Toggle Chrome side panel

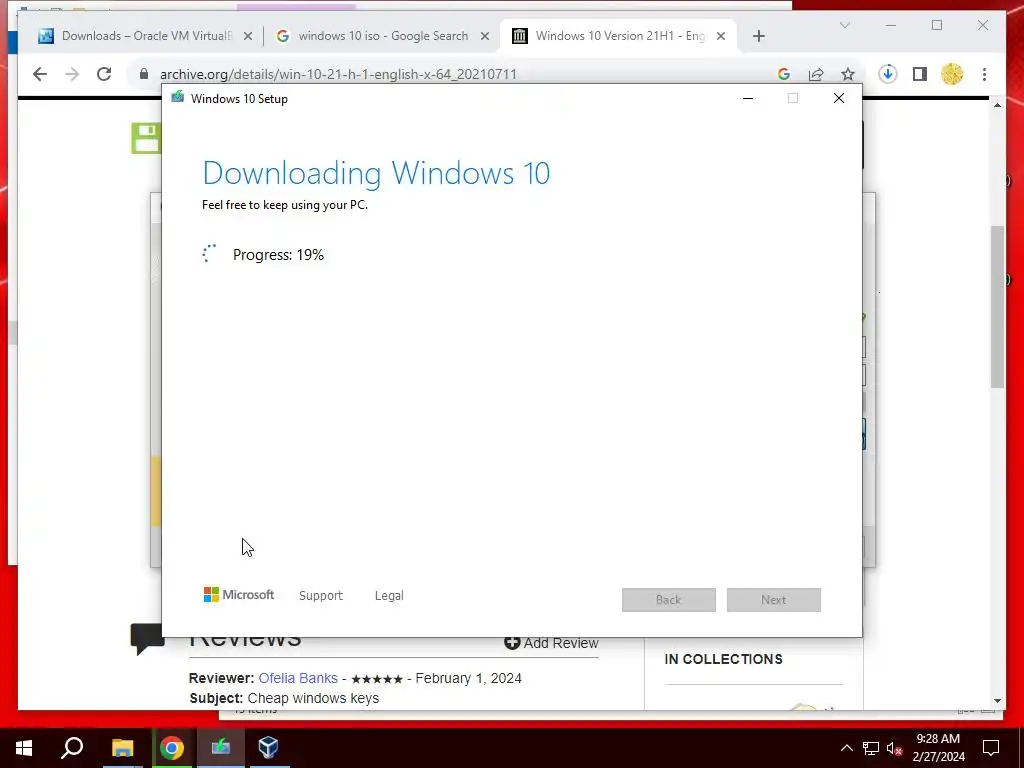(920, 74)
